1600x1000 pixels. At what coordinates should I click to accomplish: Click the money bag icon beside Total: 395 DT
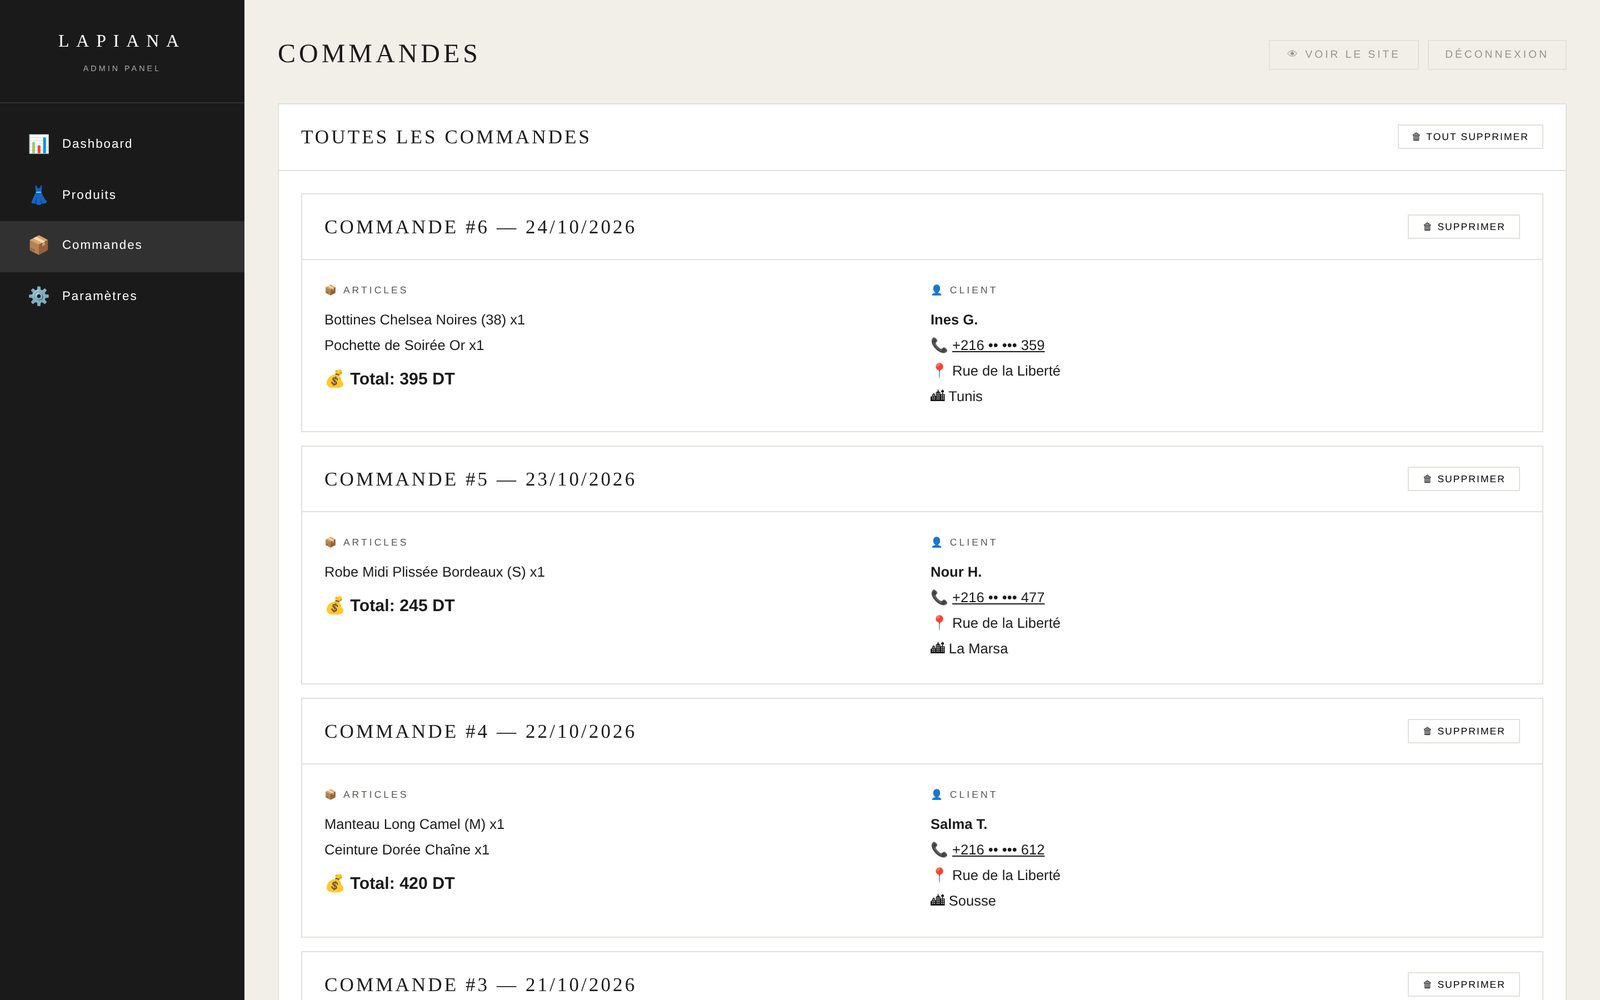coord(335,379)
